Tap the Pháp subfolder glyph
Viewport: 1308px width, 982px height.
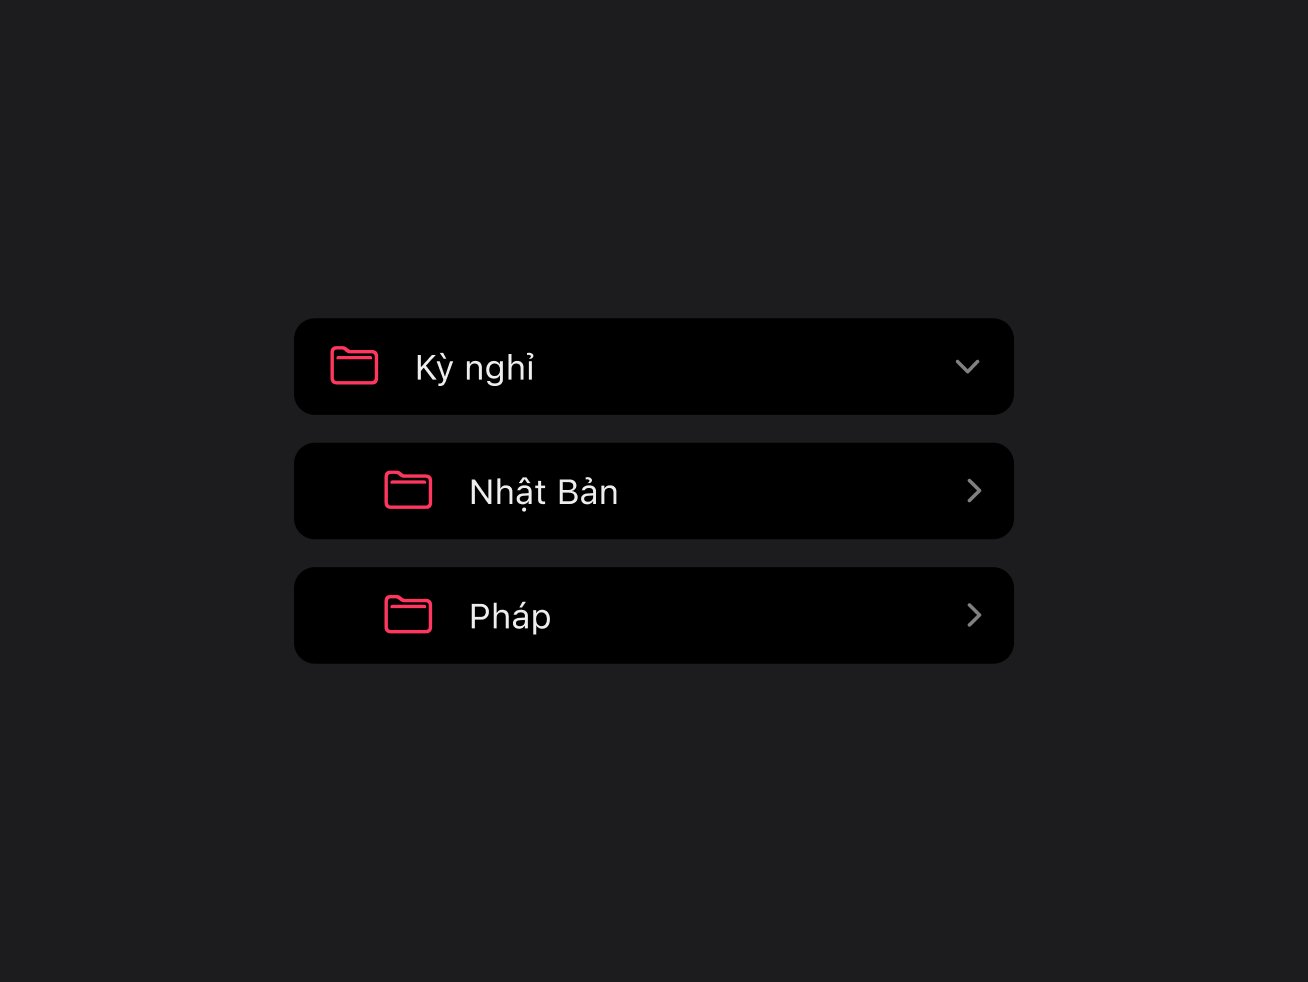(408, 615)
